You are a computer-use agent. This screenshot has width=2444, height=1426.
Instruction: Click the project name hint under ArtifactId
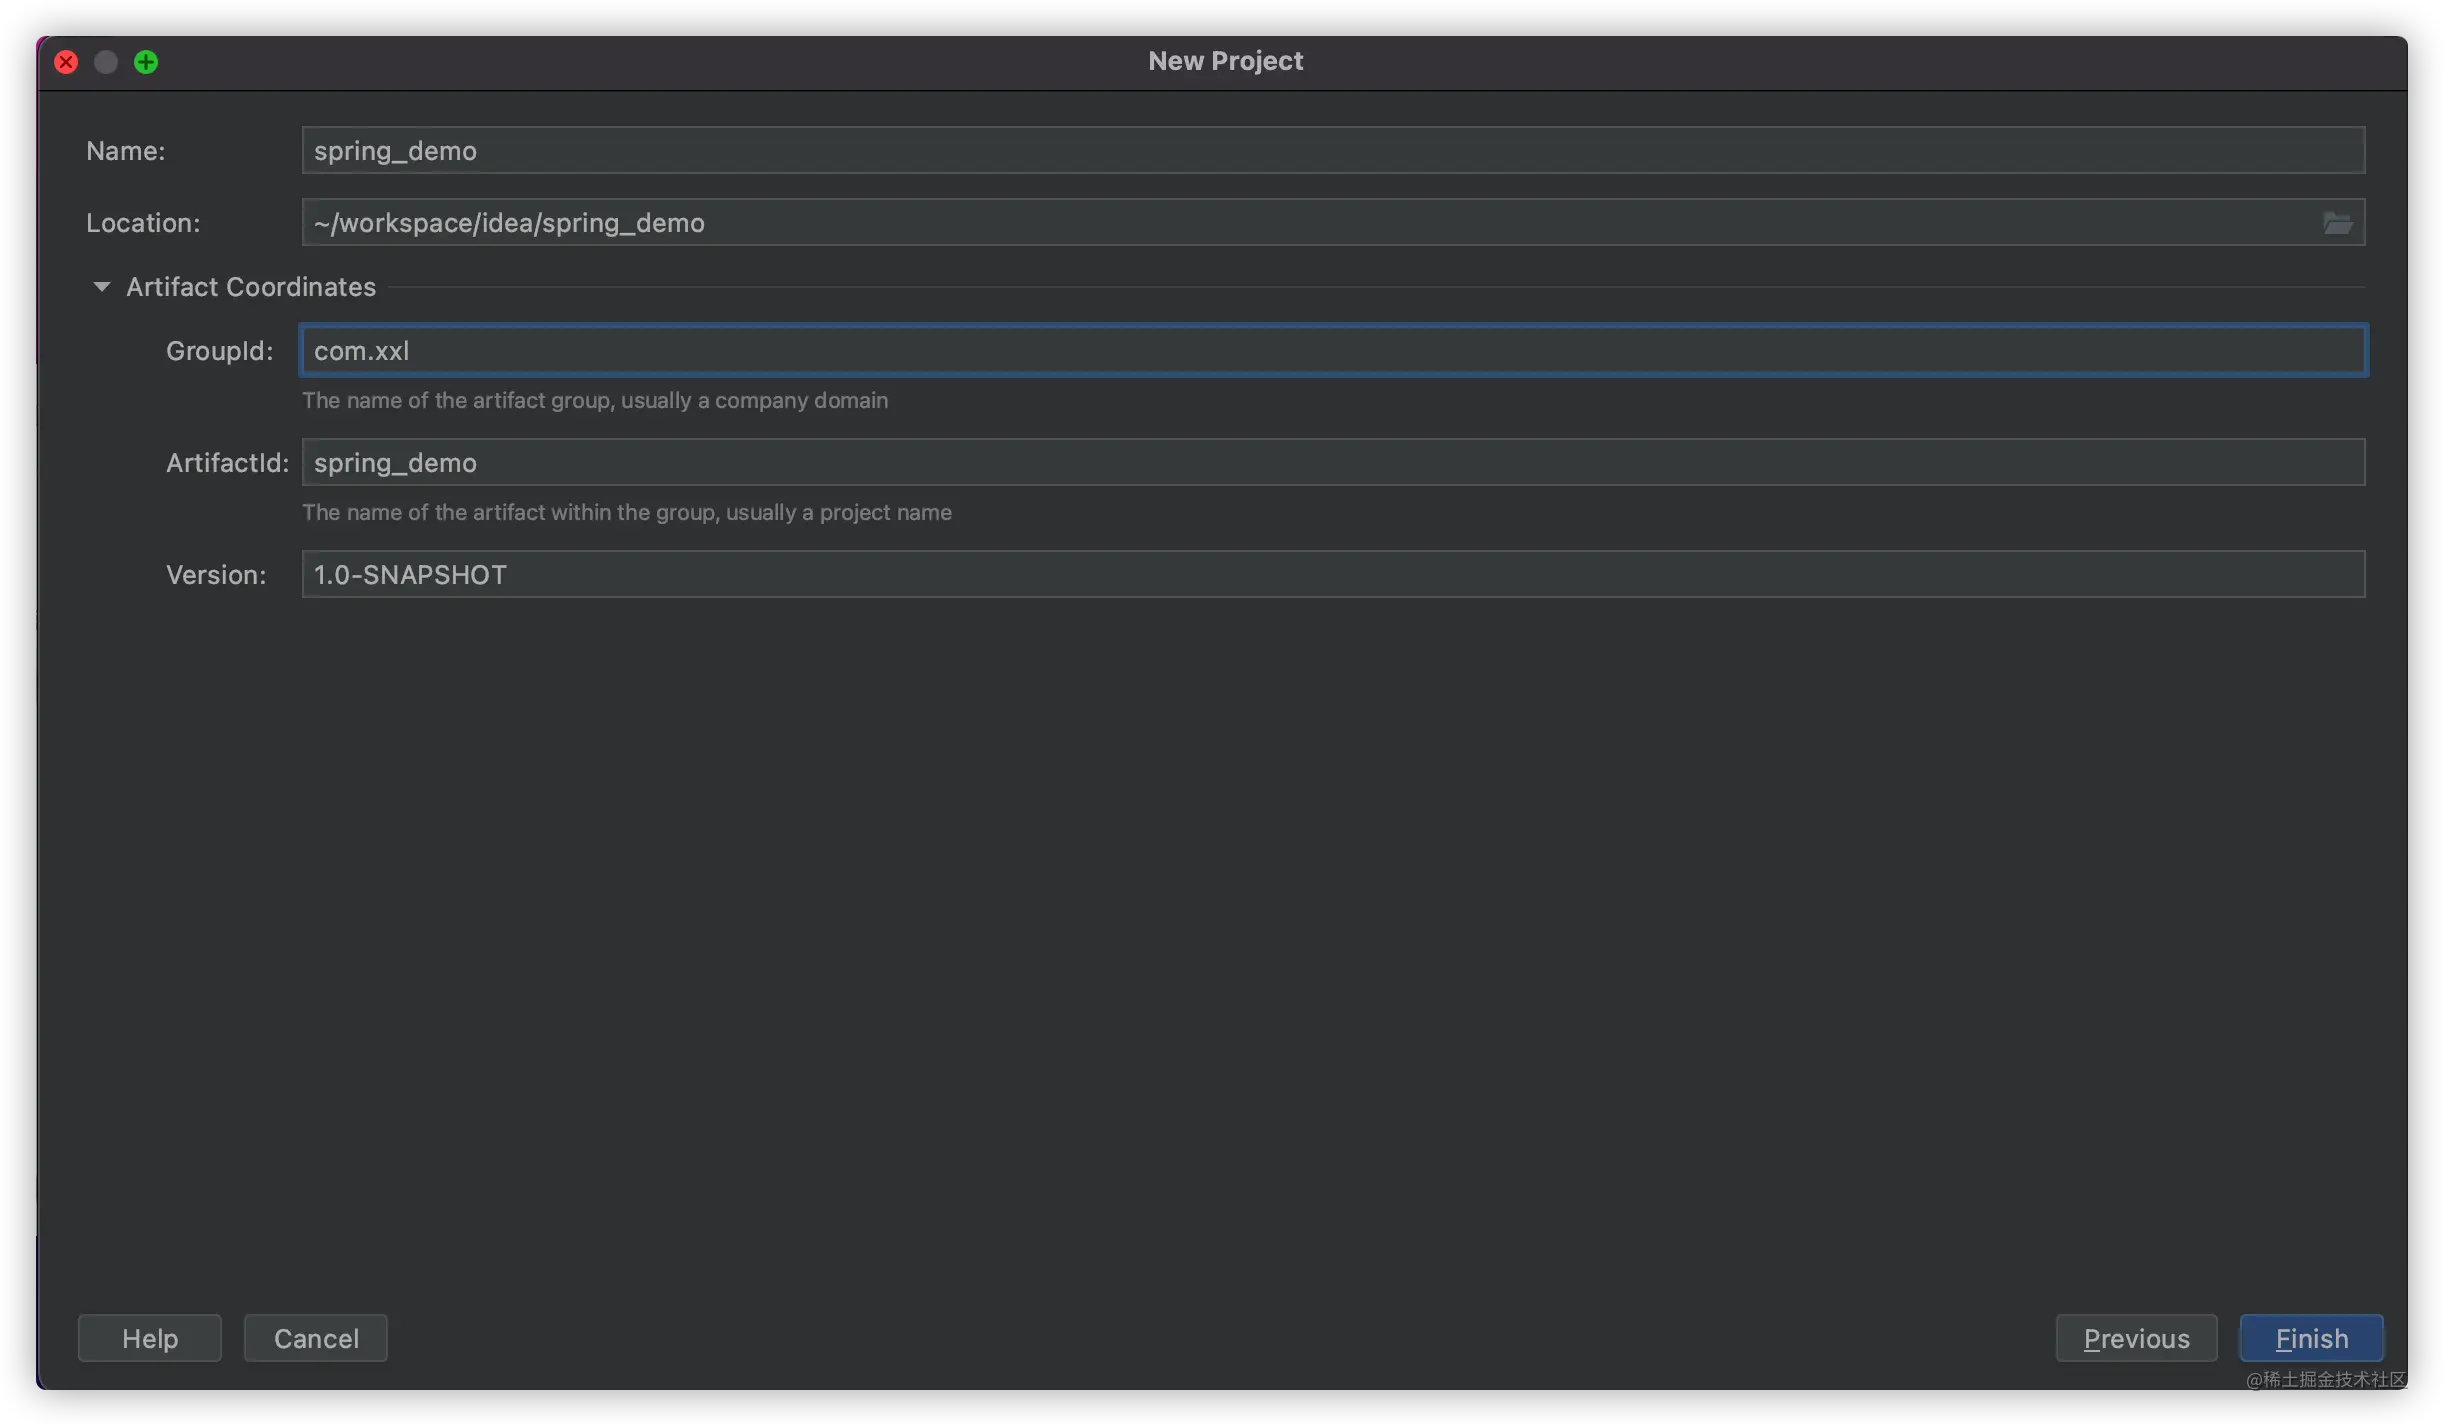coord(627,512)
